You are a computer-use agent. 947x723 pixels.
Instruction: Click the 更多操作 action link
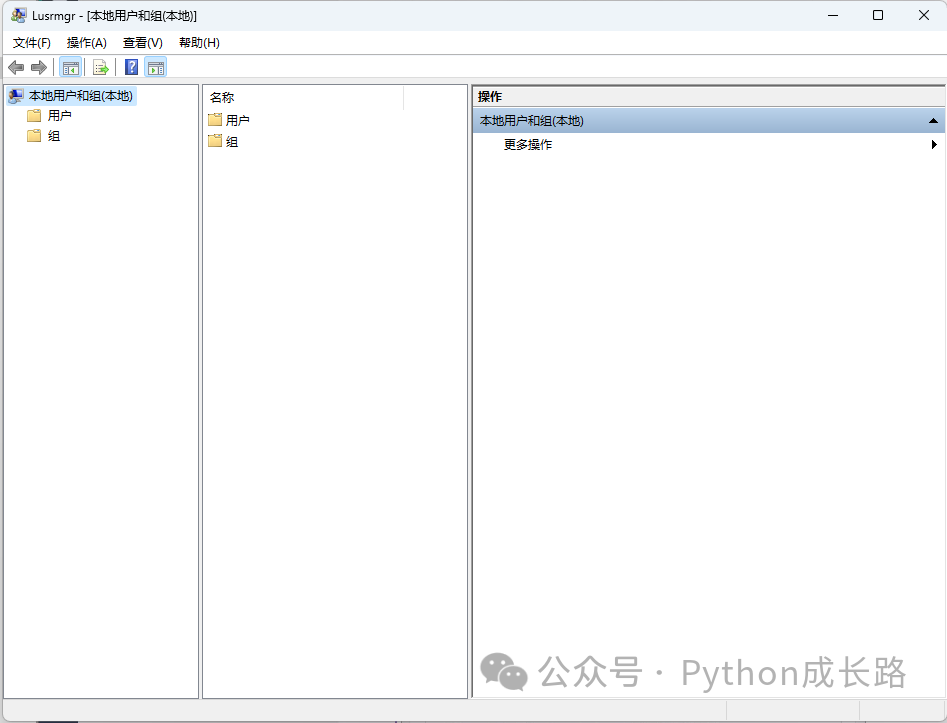click(528, 145)
